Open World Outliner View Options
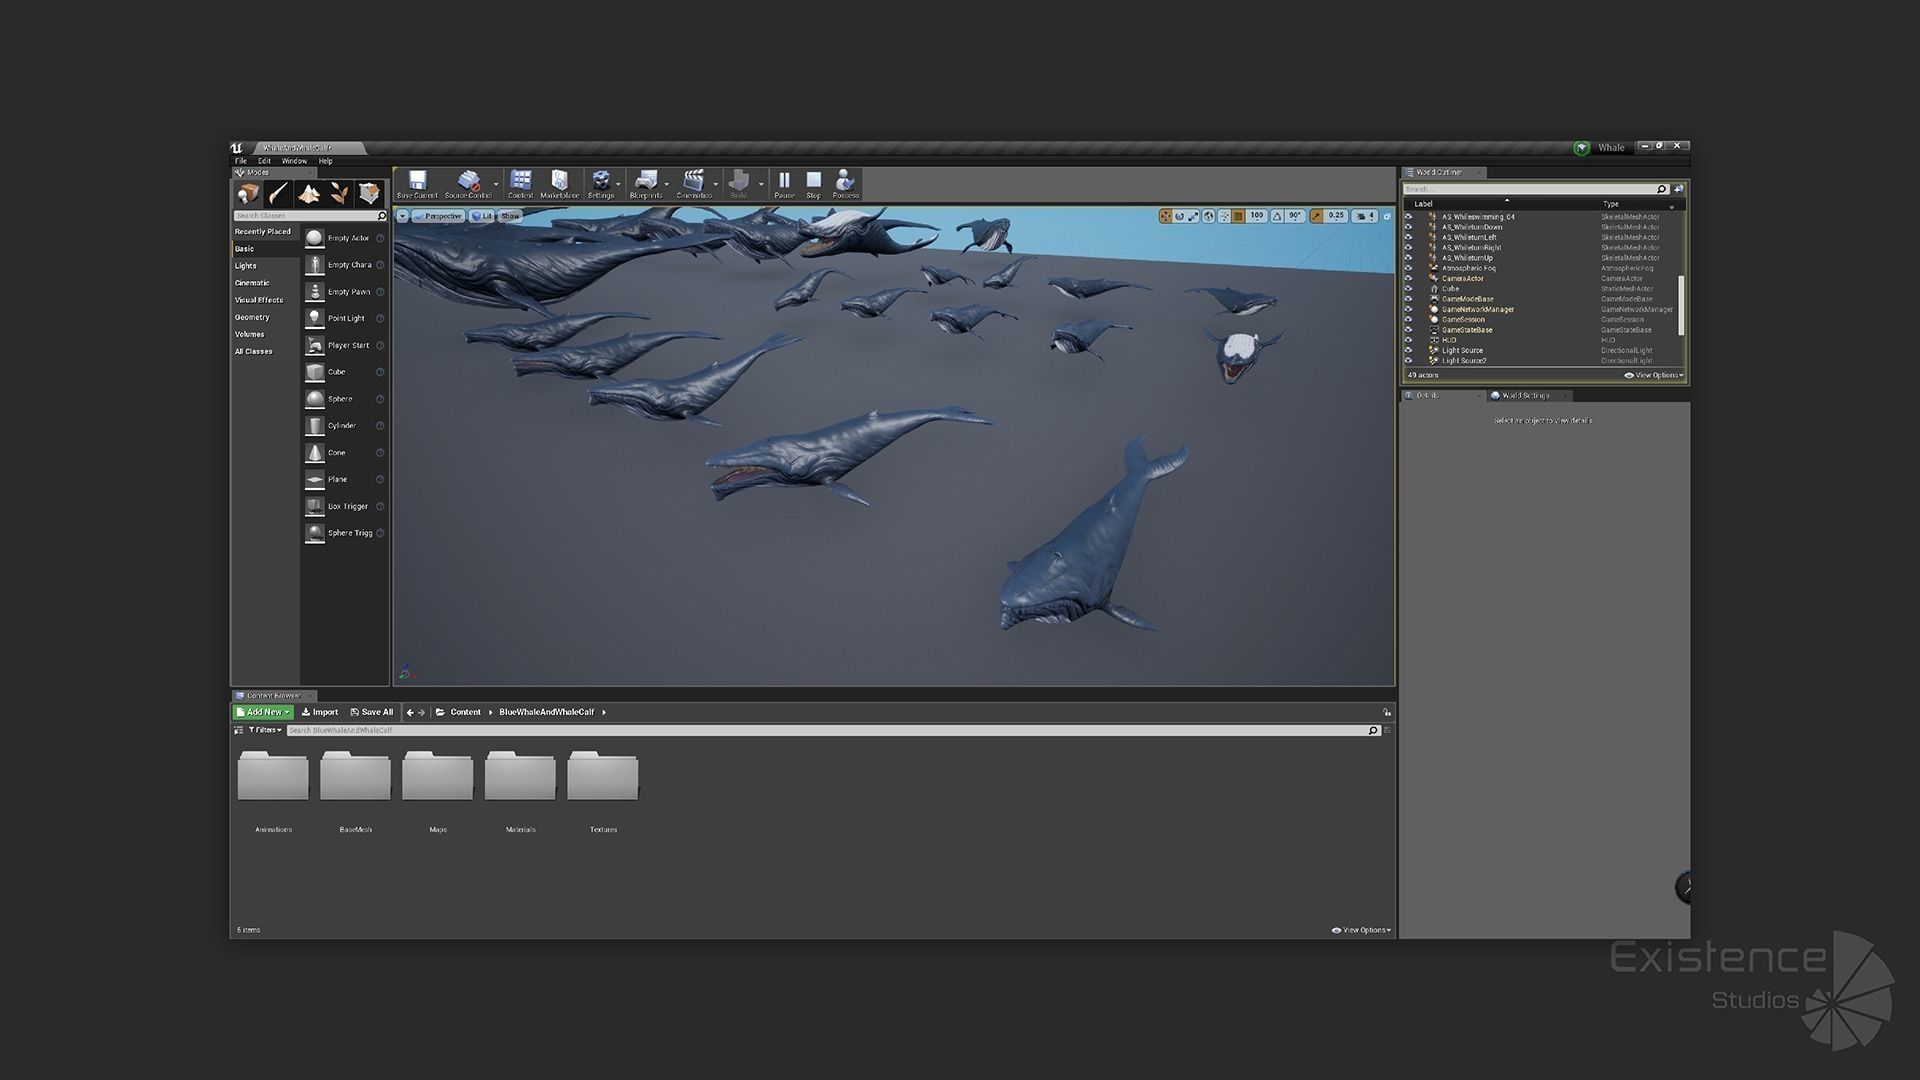 1654,375
